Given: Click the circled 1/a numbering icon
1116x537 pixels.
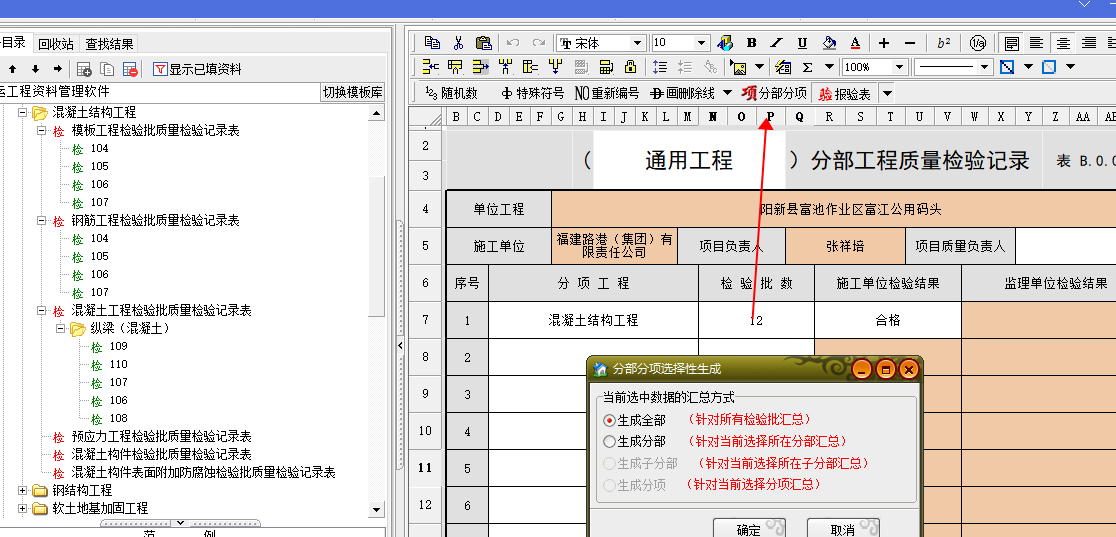Looking at the screenshot, I should pos(979,43).
